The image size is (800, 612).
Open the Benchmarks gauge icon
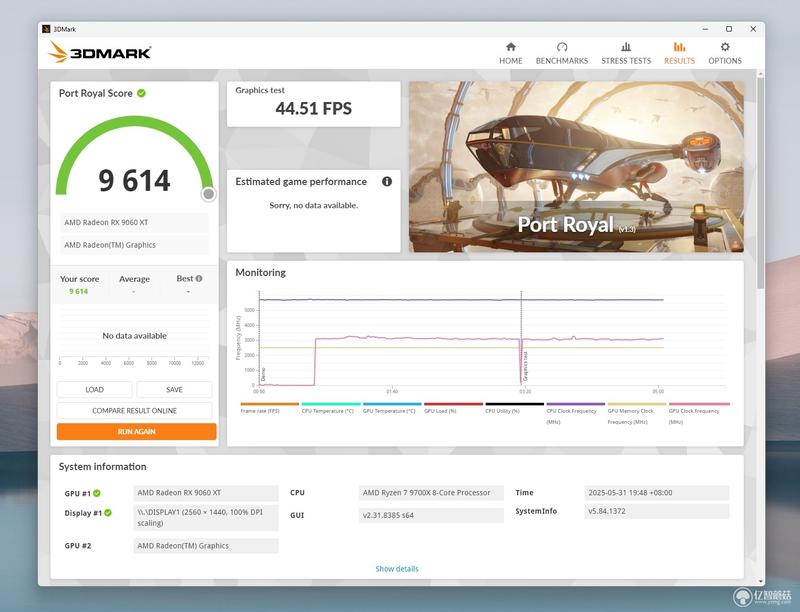[x=562, y=47]
